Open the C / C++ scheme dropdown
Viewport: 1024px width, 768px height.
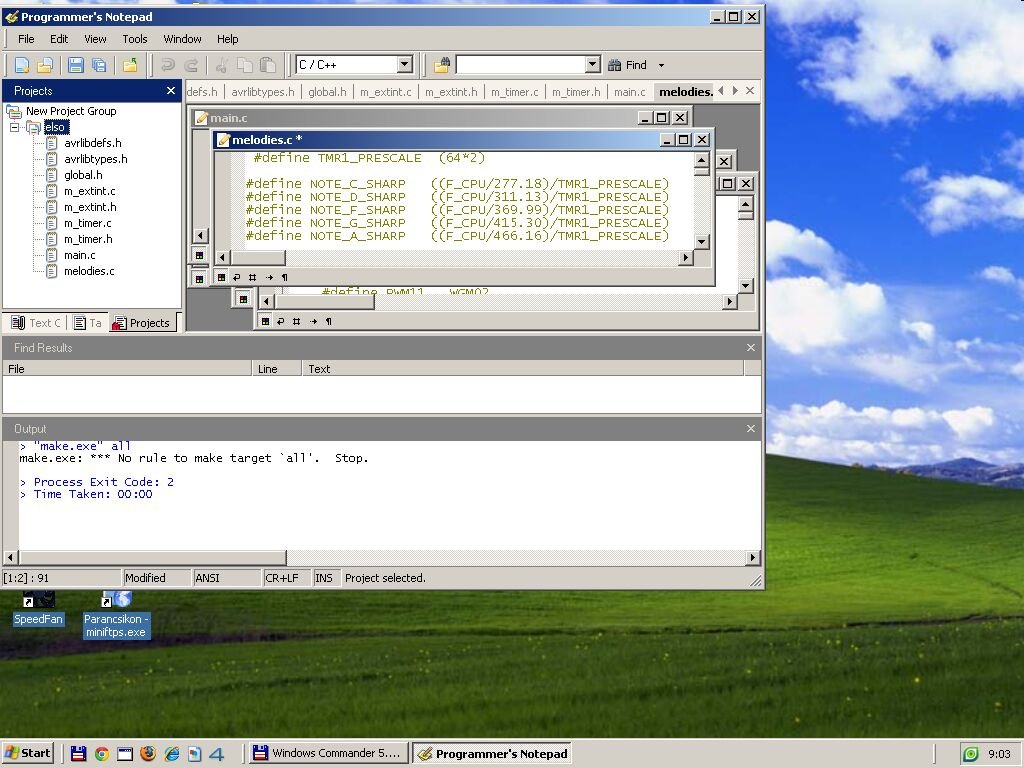(405, 64)
